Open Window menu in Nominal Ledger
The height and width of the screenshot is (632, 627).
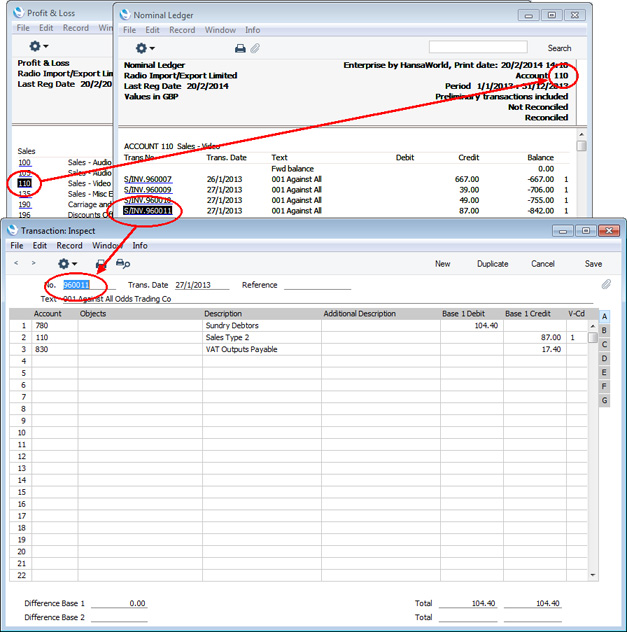pos(220,30)
